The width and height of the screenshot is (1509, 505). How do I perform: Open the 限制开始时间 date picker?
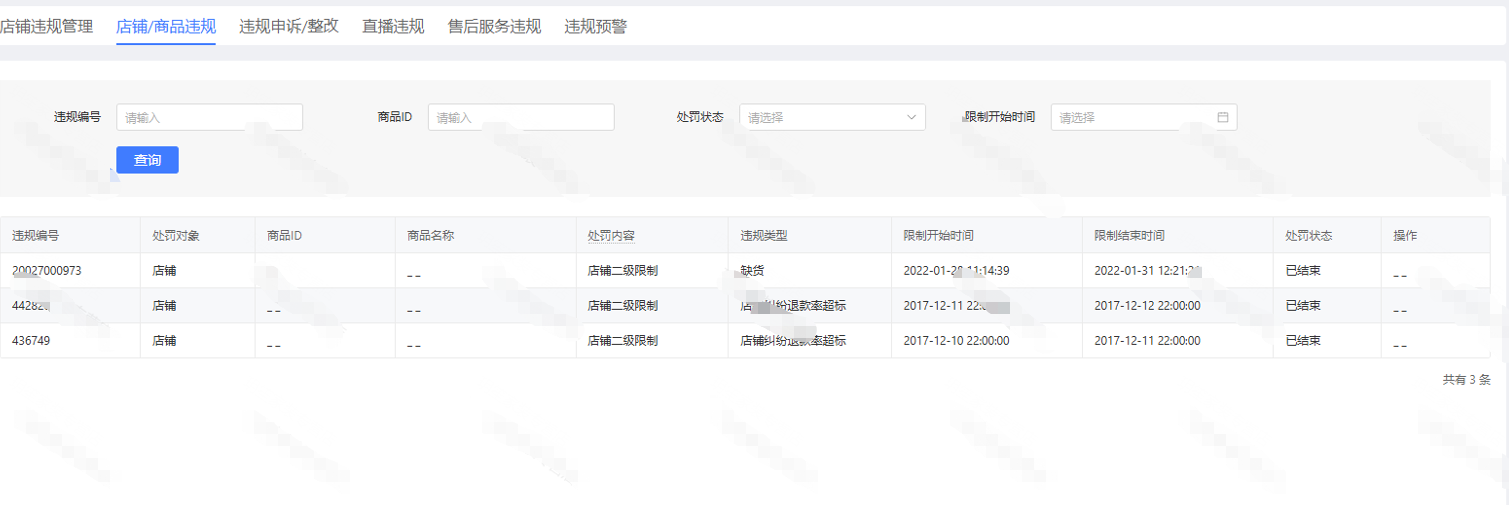coord(1135,117)
